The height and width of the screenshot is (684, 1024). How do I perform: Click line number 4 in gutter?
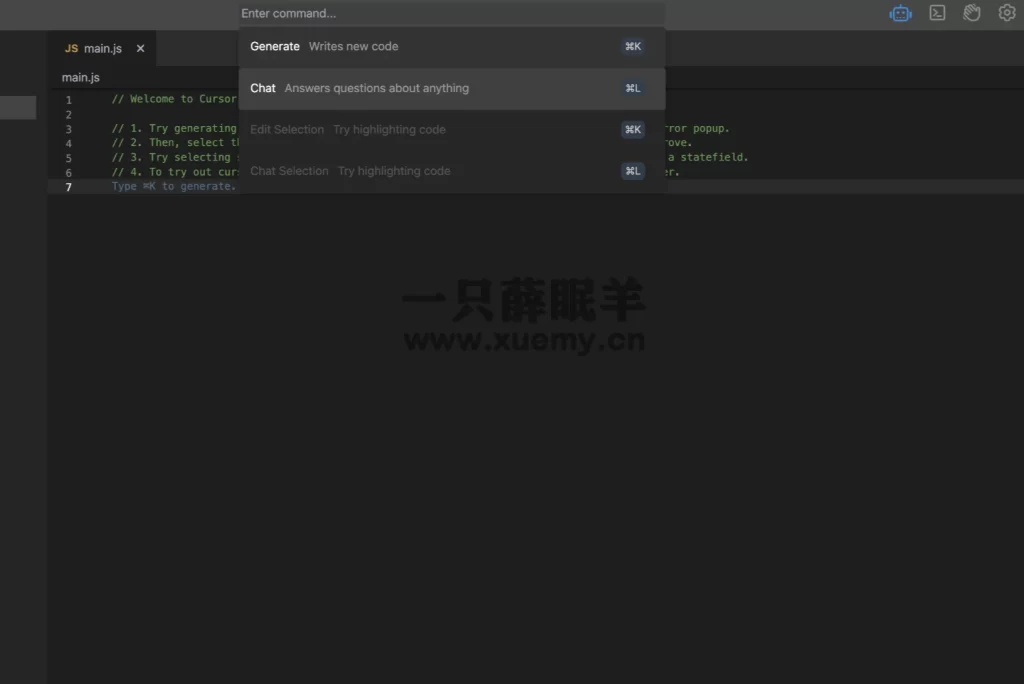tap(69, 143)
